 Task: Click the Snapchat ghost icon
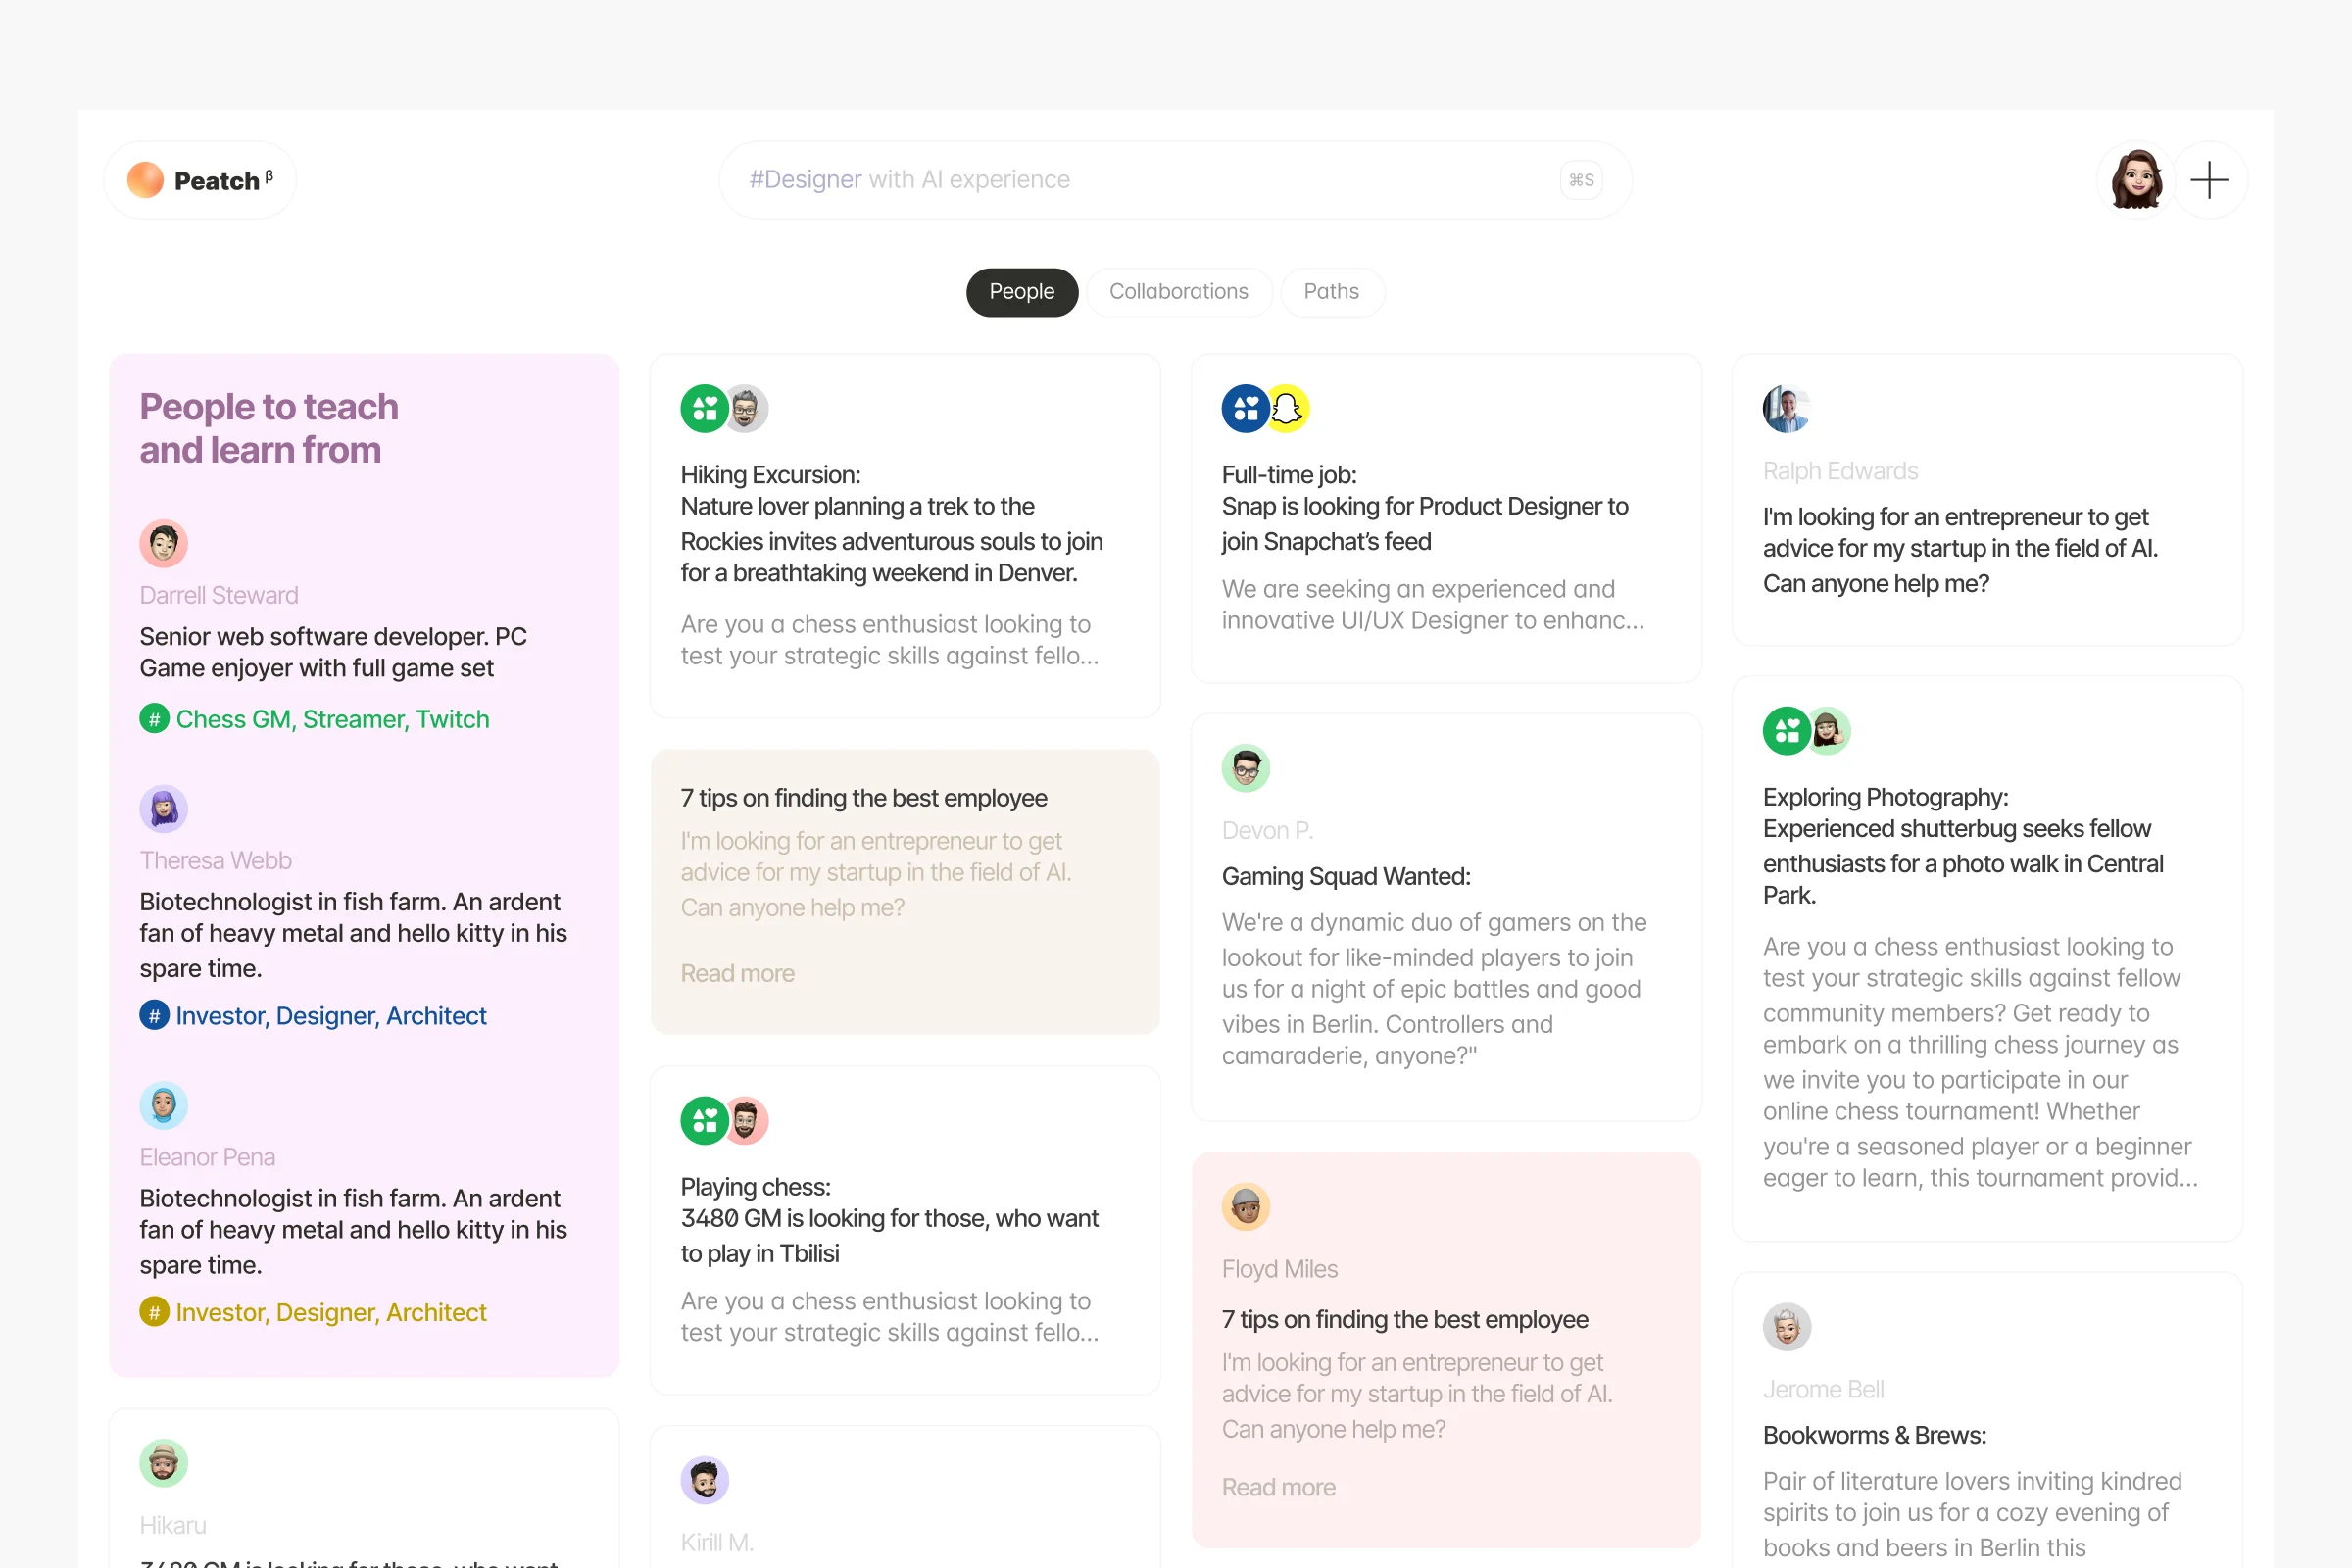(1288, 408)
